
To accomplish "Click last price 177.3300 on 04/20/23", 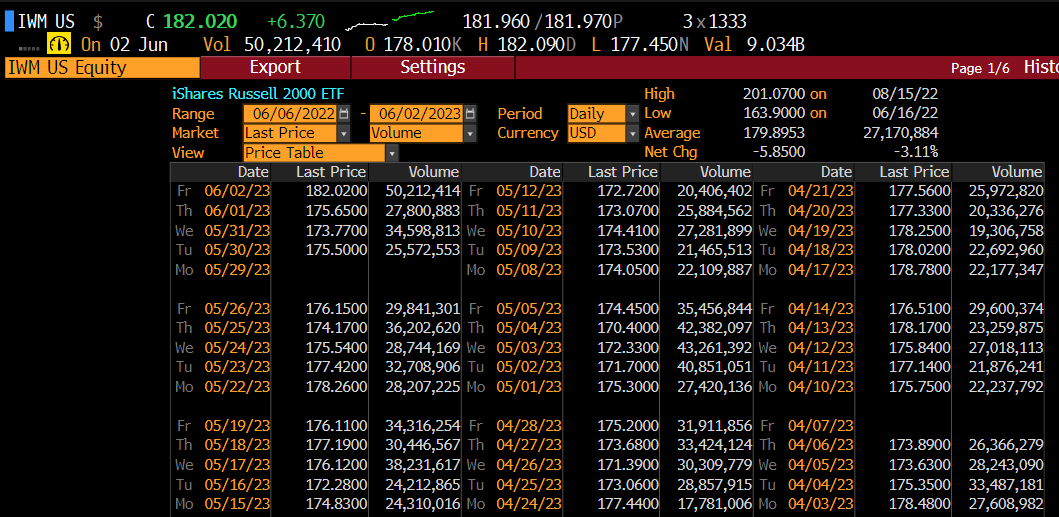I will 920,211.
